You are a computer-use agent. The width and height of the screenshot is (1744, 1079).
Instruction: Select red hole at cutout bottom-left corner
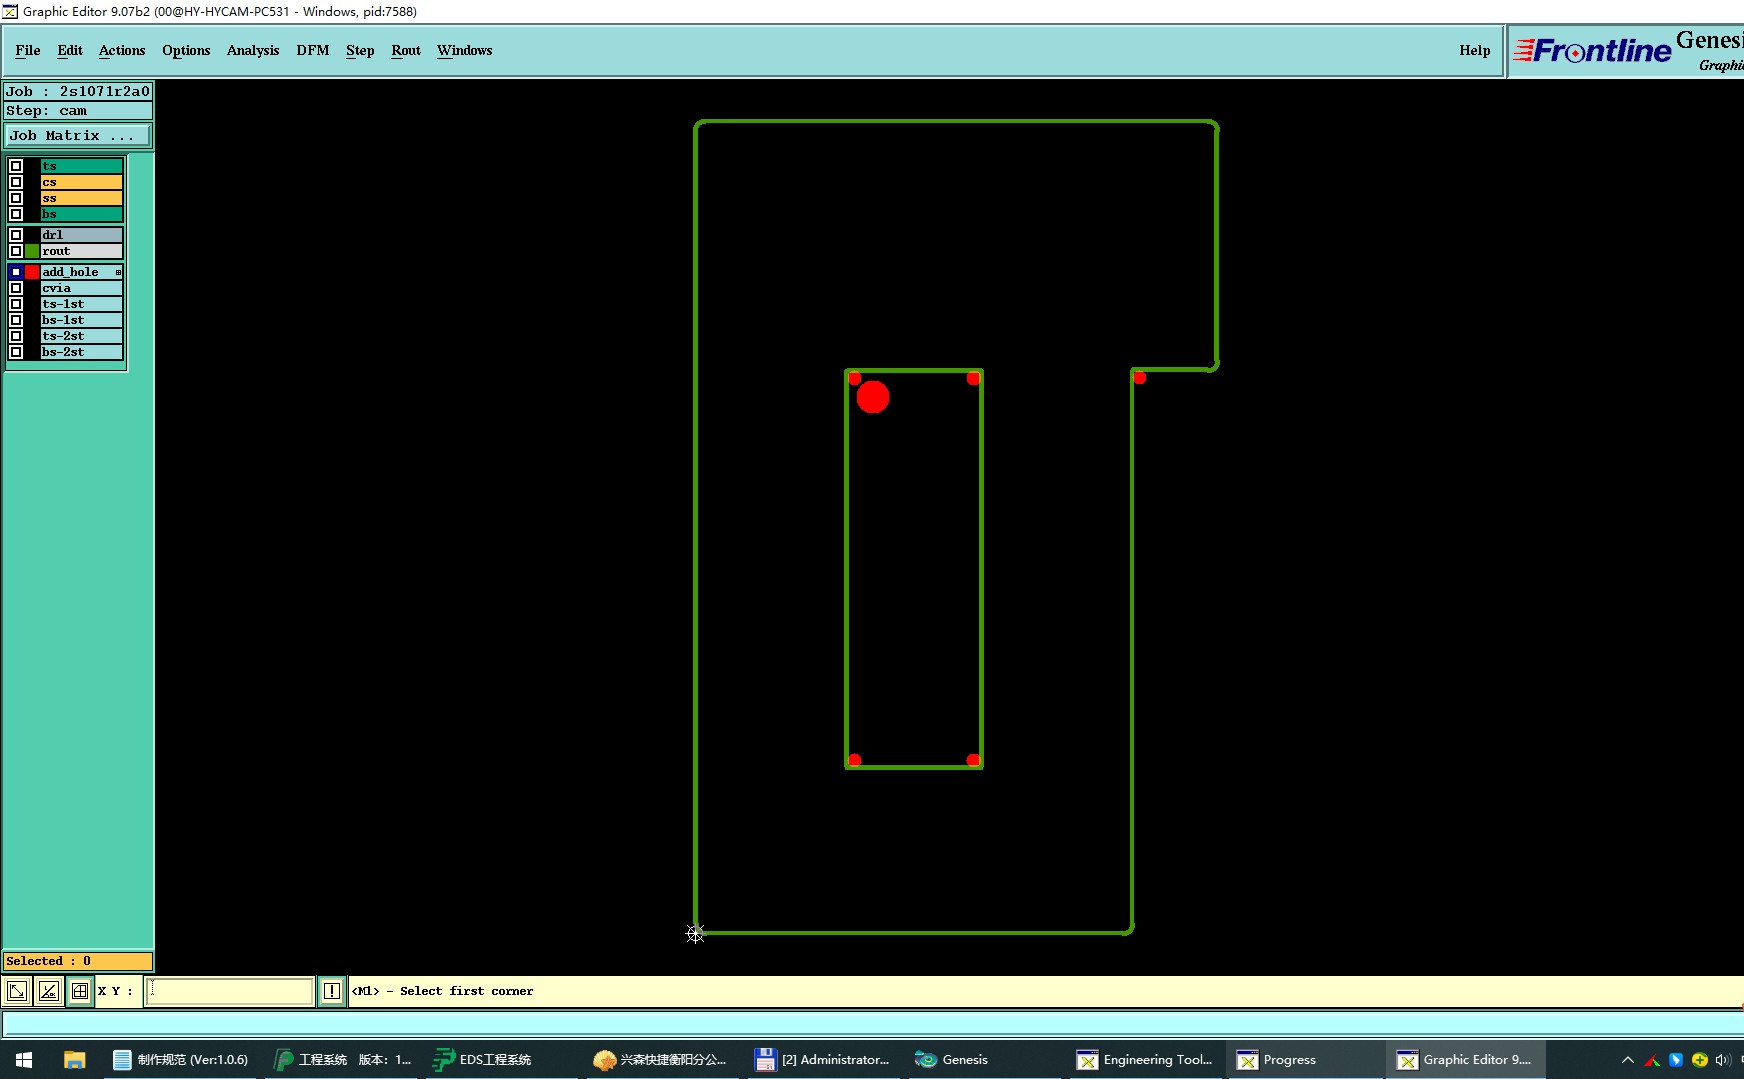tap(854, 760)
